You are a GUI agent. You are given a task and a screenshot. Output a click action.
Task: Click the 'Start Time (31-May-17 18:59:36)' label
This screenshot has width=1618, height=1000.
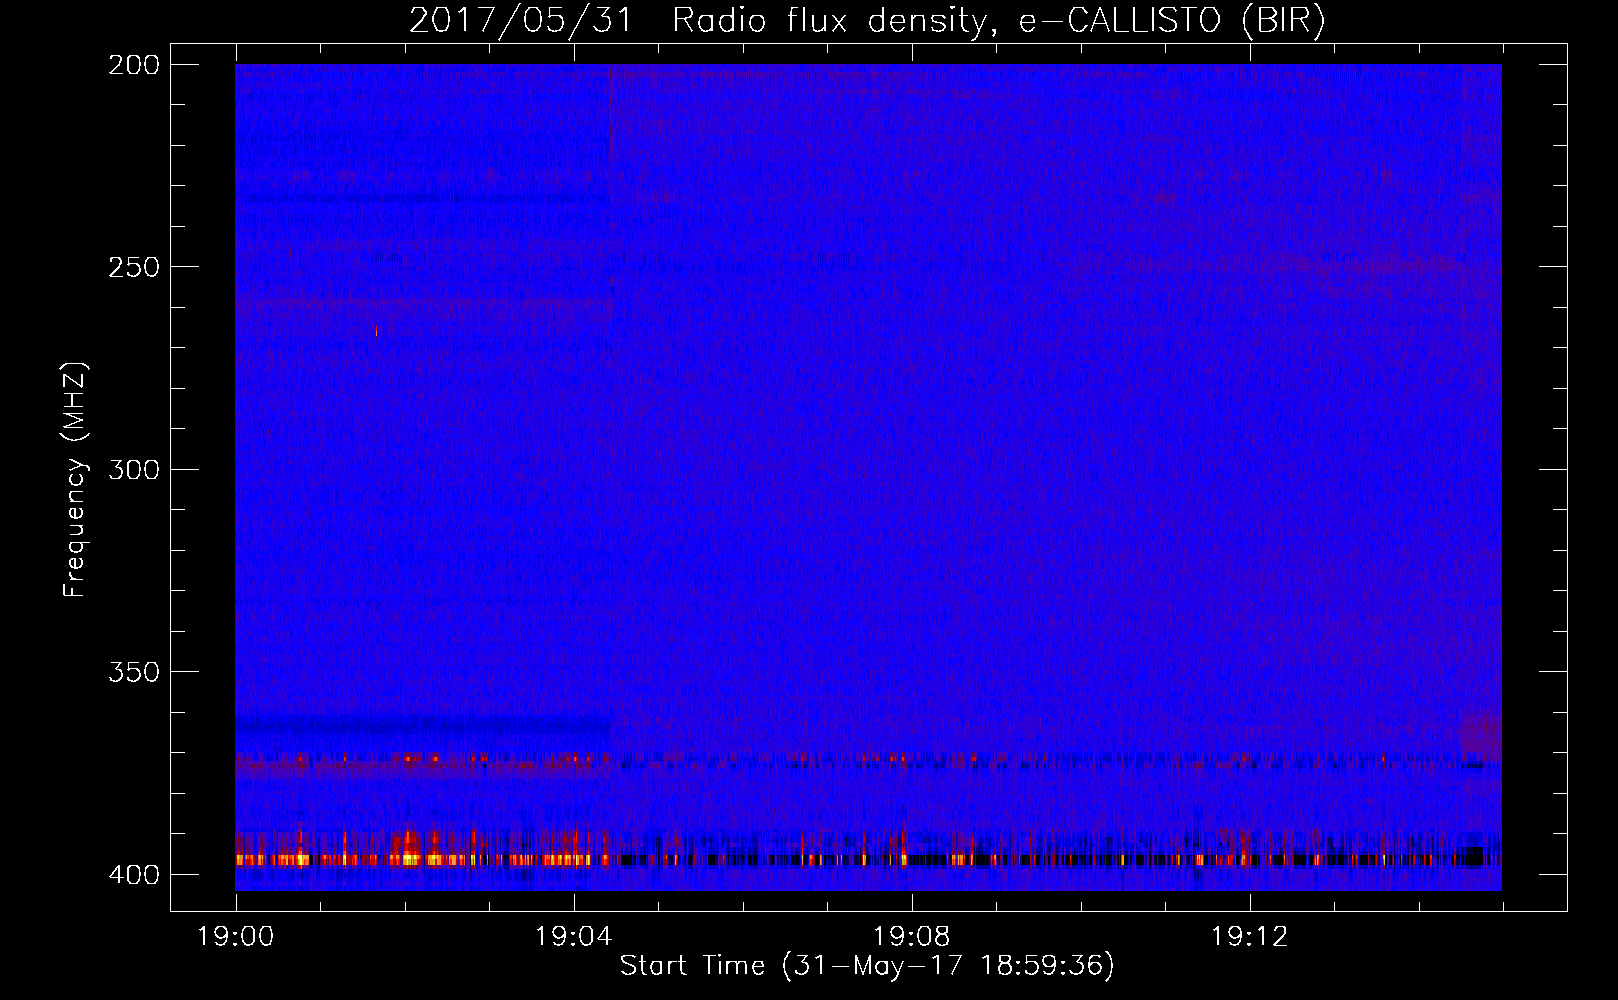coord(867,966)
